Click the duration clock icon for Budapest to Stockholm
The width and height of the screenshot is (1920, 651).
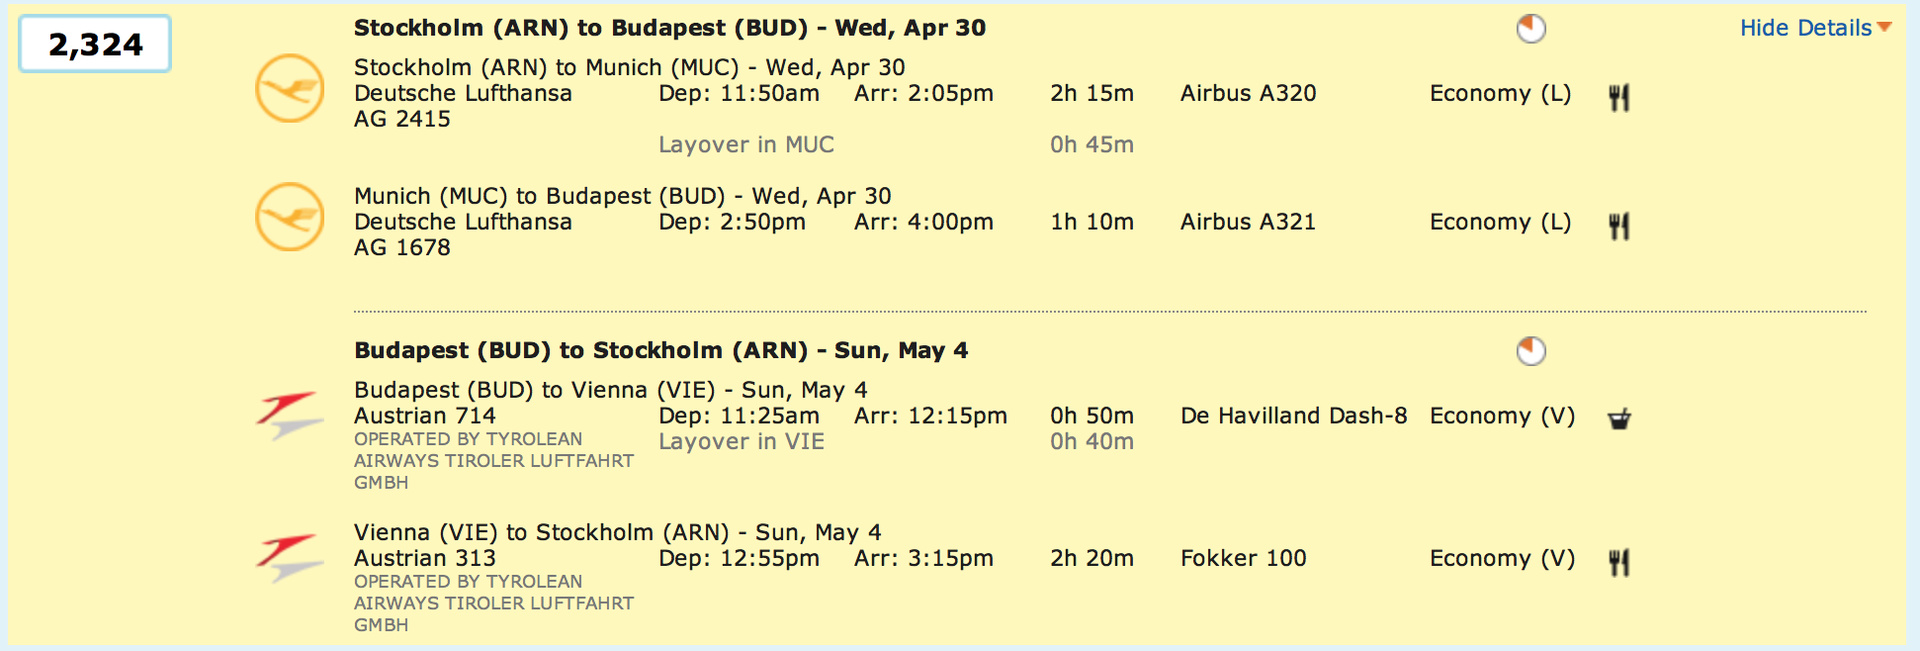(x=1531, y=351)
